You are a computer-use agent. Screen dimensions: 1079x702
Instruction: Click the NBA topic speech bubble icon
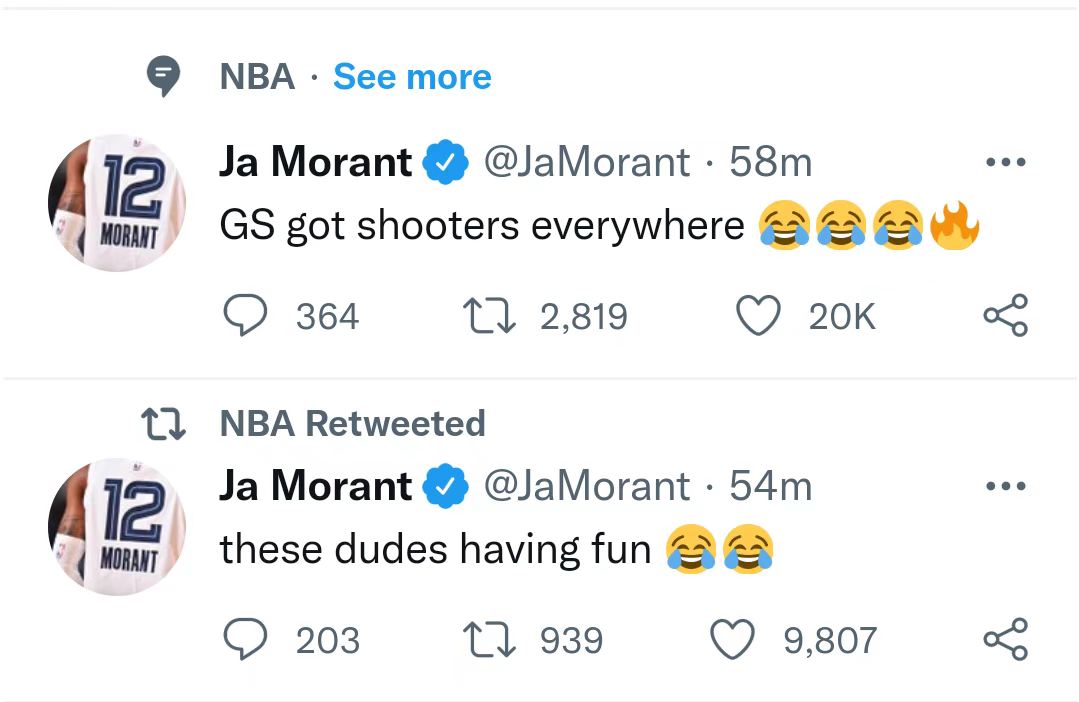[163, 77]
